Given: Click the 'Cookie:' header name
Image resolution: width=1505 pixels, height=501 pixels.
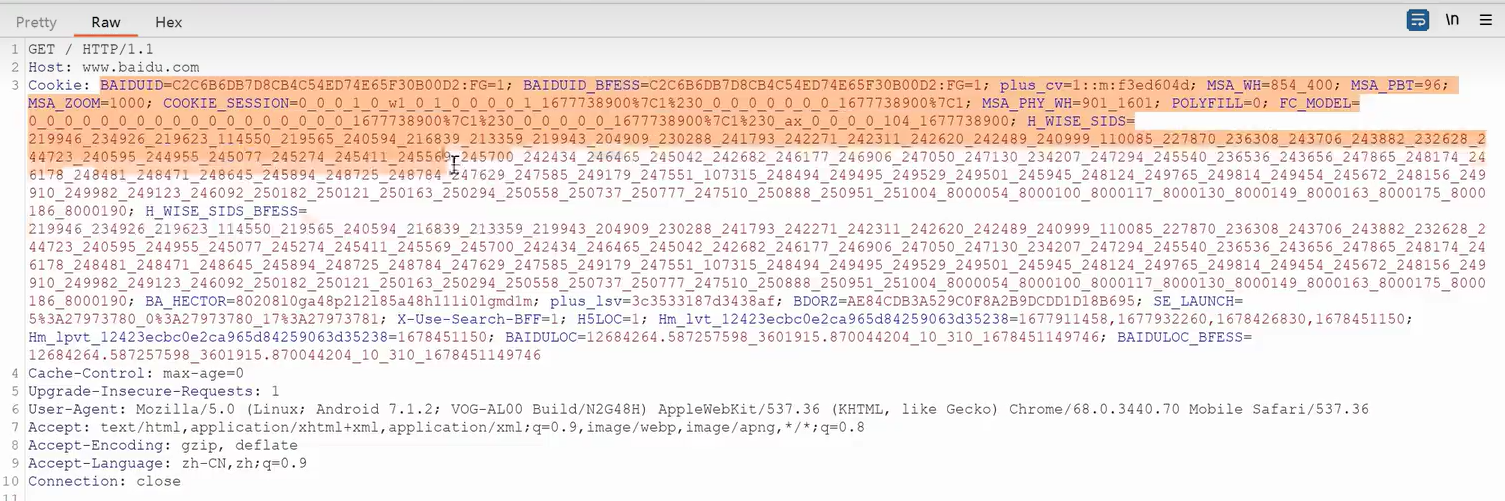Looking at the screenshot, I should tap(59, 85).
